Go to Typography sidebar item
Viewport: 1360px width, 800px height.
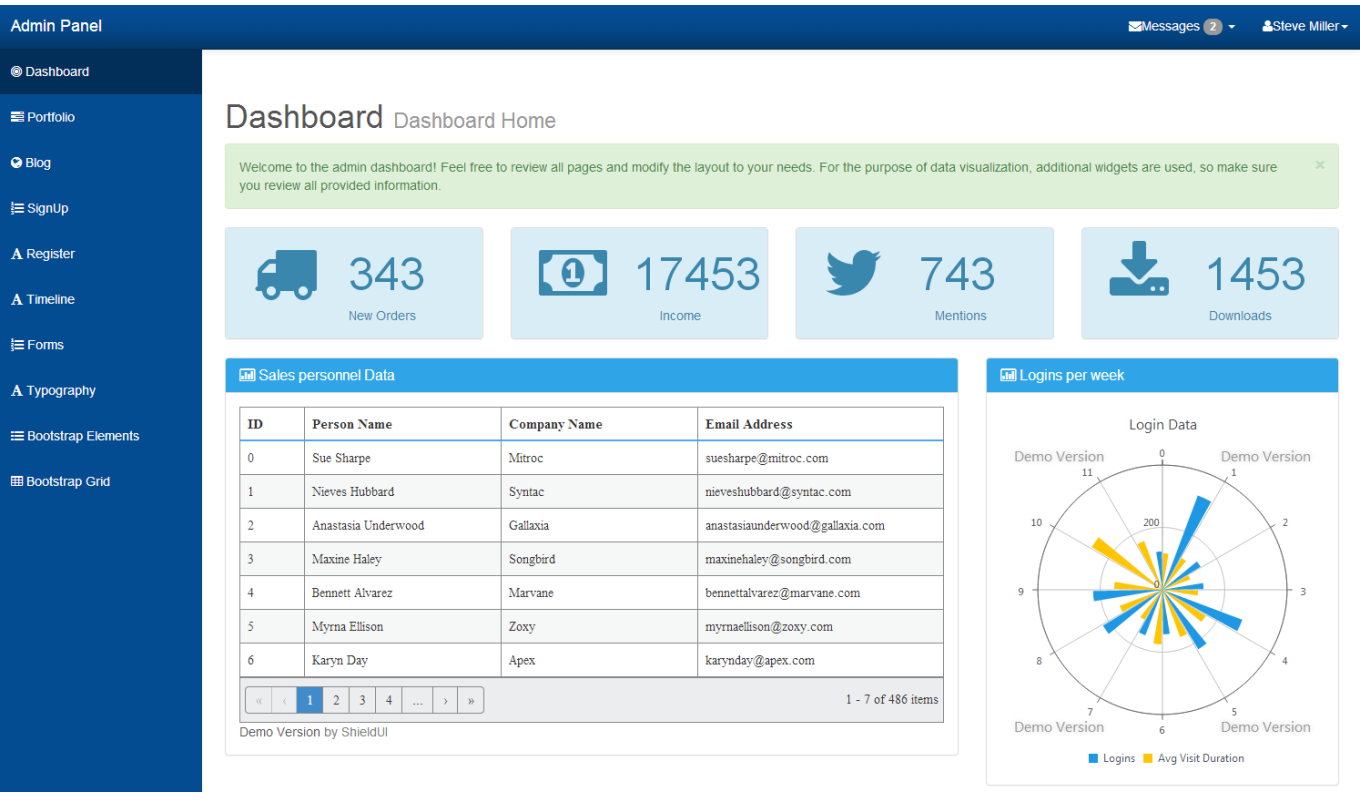pyautogui.click(x=61, y=391)
